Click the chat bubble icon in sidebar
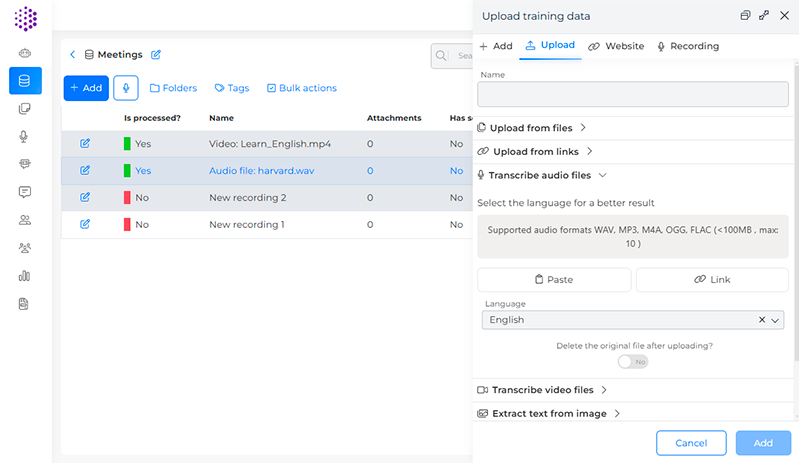Viewport: 800px width, 464px height. pos(25,192)
